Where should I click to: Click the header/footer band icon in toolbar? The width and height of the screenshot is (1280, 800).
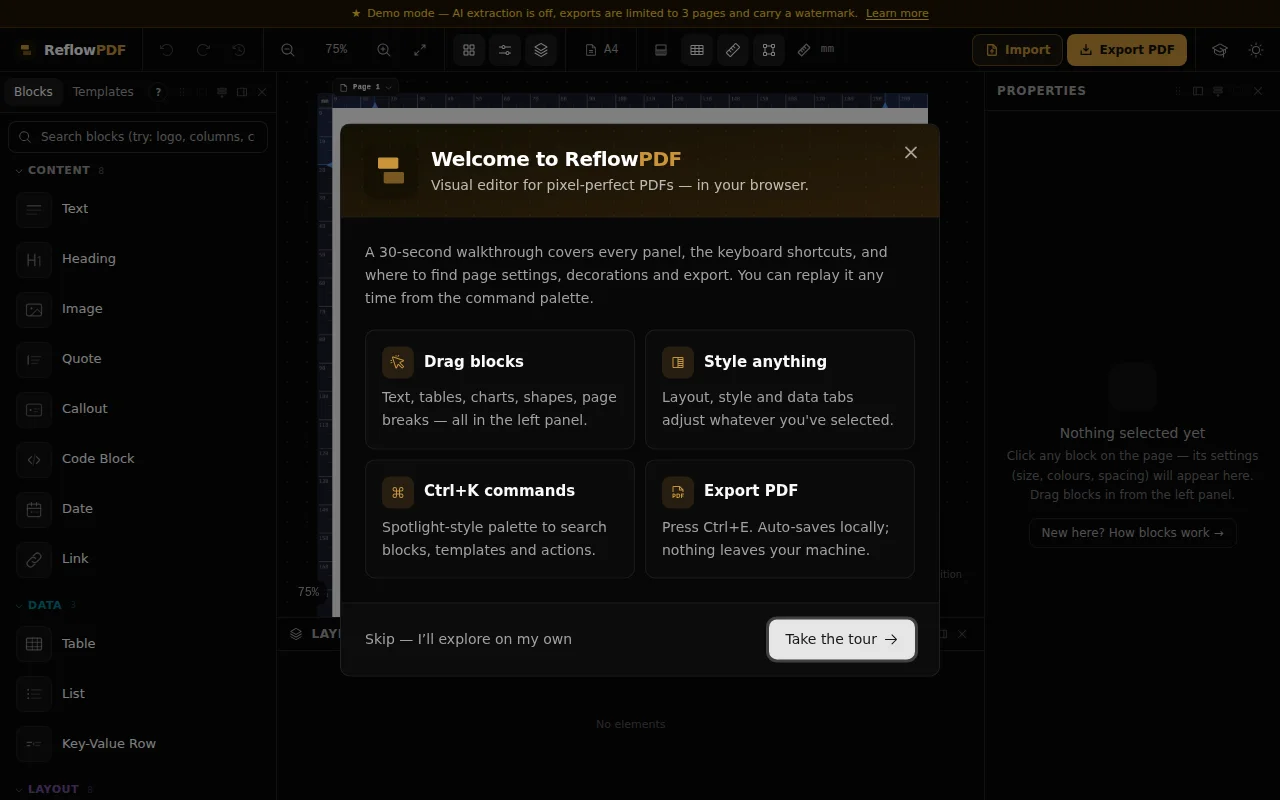coord(661,50)
